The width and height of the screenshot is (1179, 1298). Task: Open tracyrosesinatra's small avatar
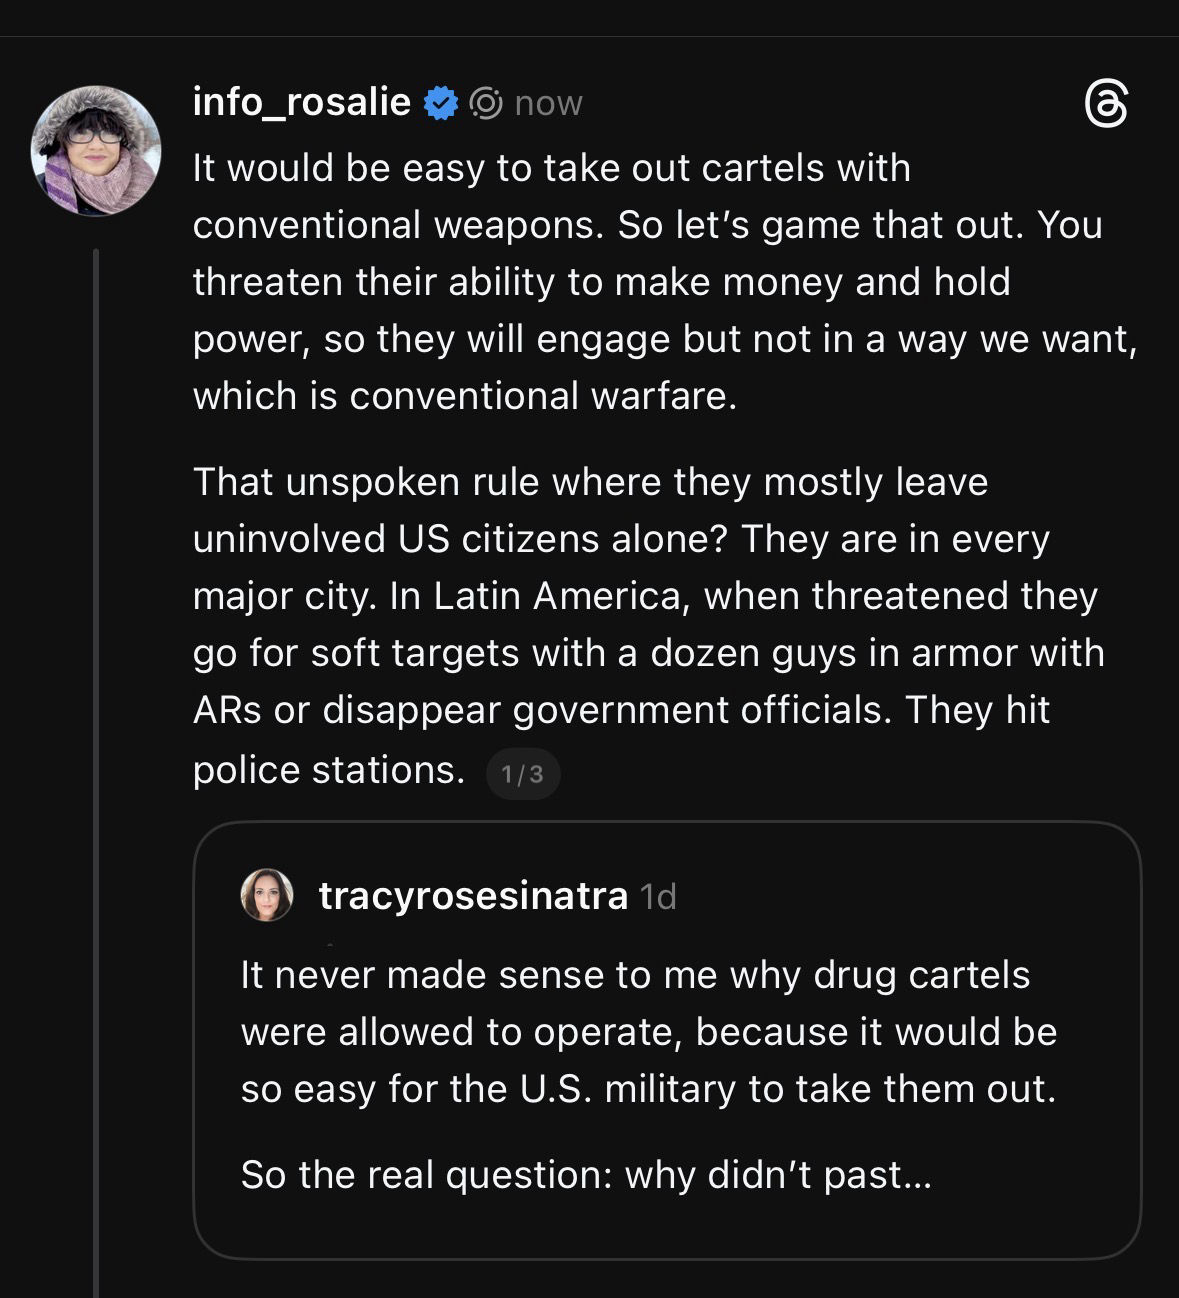[267, 895]
